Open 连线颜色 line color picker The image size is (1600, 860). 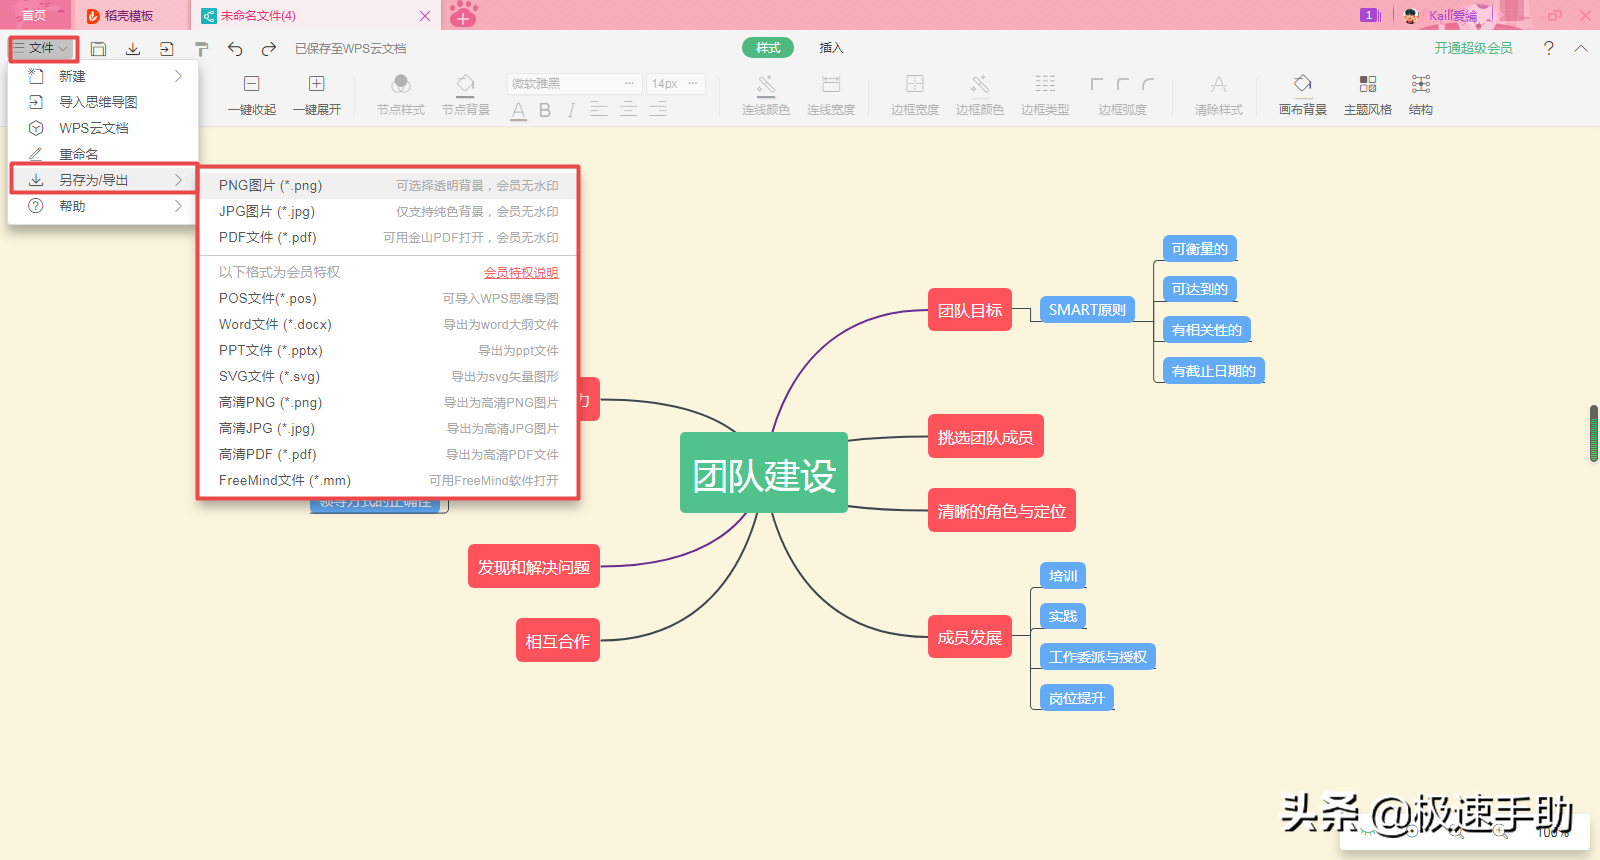[766, 95]
